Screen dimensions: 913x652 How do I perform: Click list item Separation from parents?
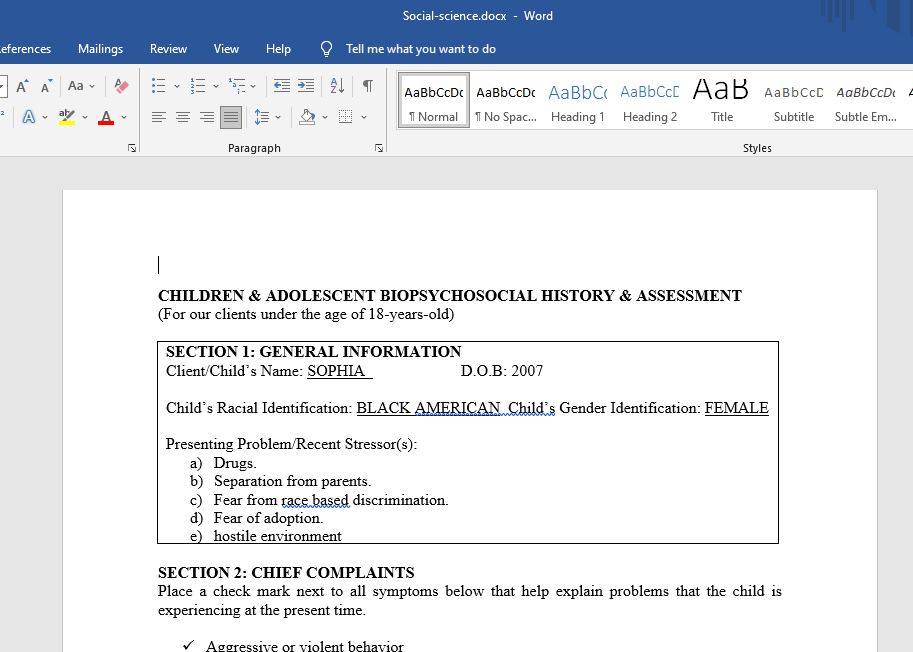click(x=292, y=481)
